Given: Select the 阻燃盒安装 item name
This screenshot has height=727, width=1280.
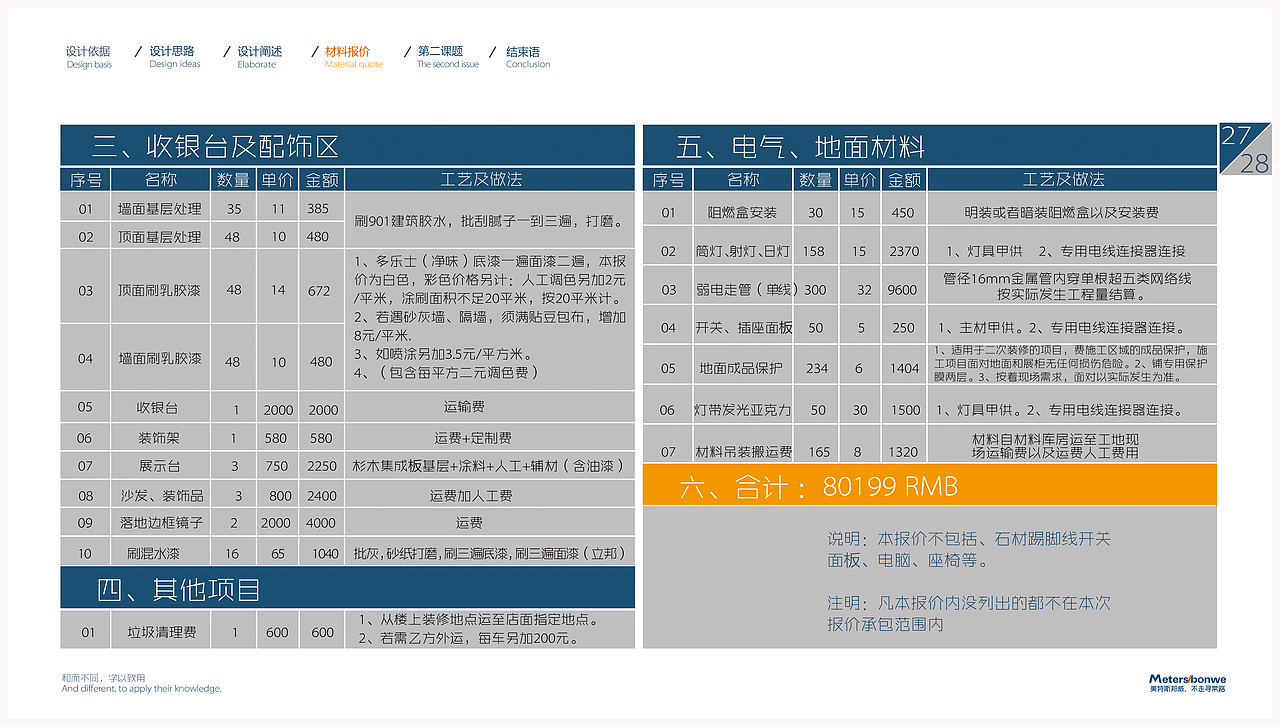Looking at the screenshot, I should pyautogui.click(x=742, y=213).
